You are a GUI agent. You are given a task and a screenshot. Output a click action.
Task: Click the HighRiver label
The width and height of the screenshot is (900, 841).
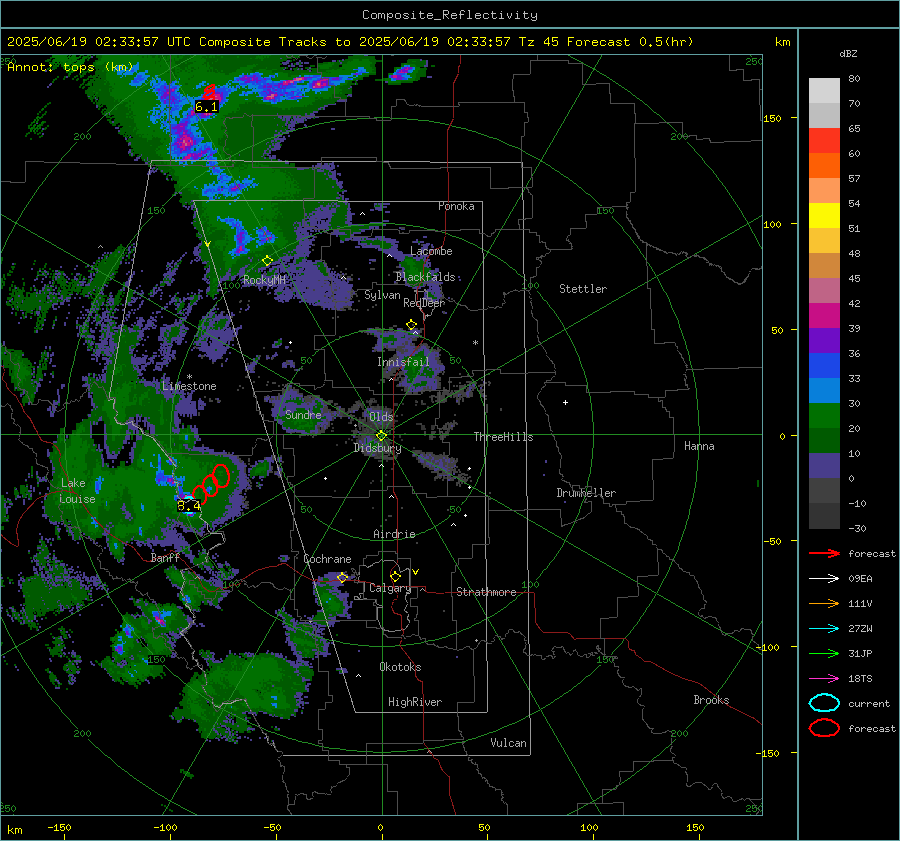(x=415, y=702)
